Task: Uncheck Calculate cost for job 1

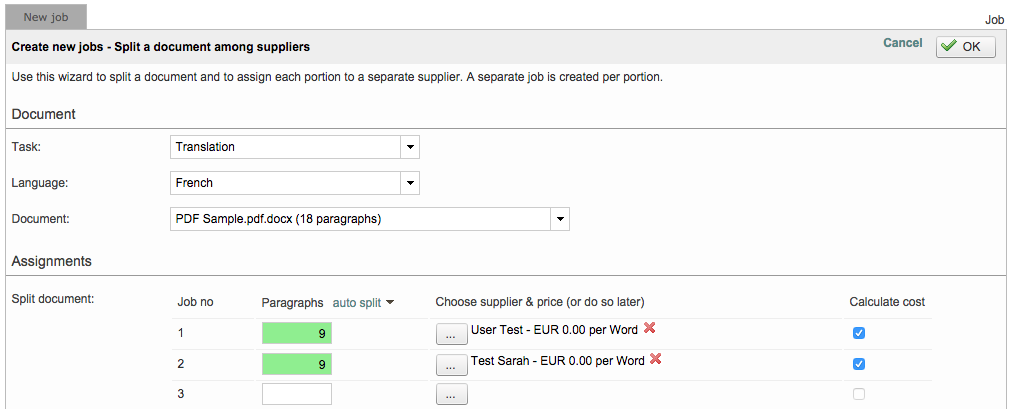Action: (859, 333)
